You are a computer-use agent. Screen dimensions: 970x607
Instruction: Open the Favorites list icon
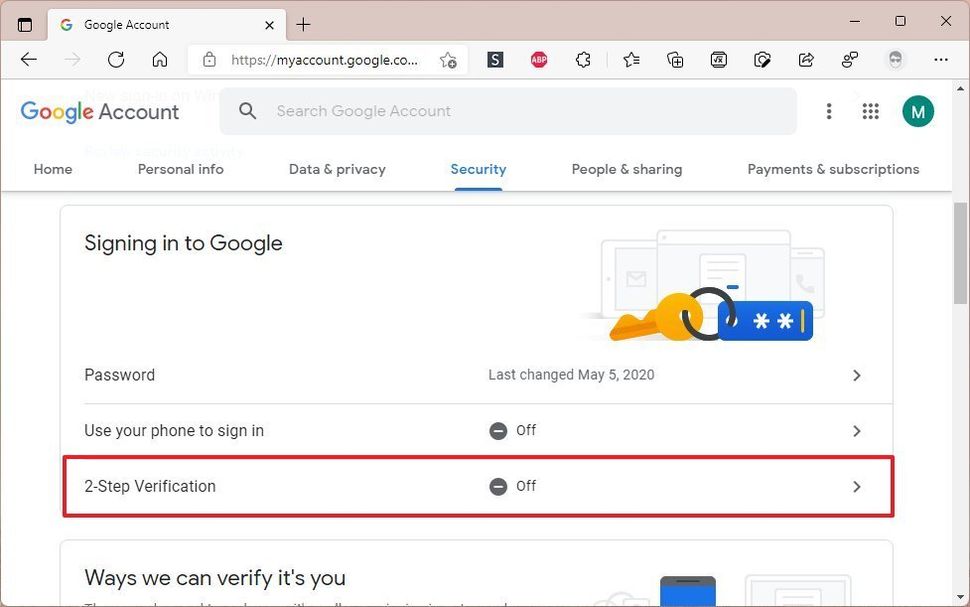coord(631,60)
